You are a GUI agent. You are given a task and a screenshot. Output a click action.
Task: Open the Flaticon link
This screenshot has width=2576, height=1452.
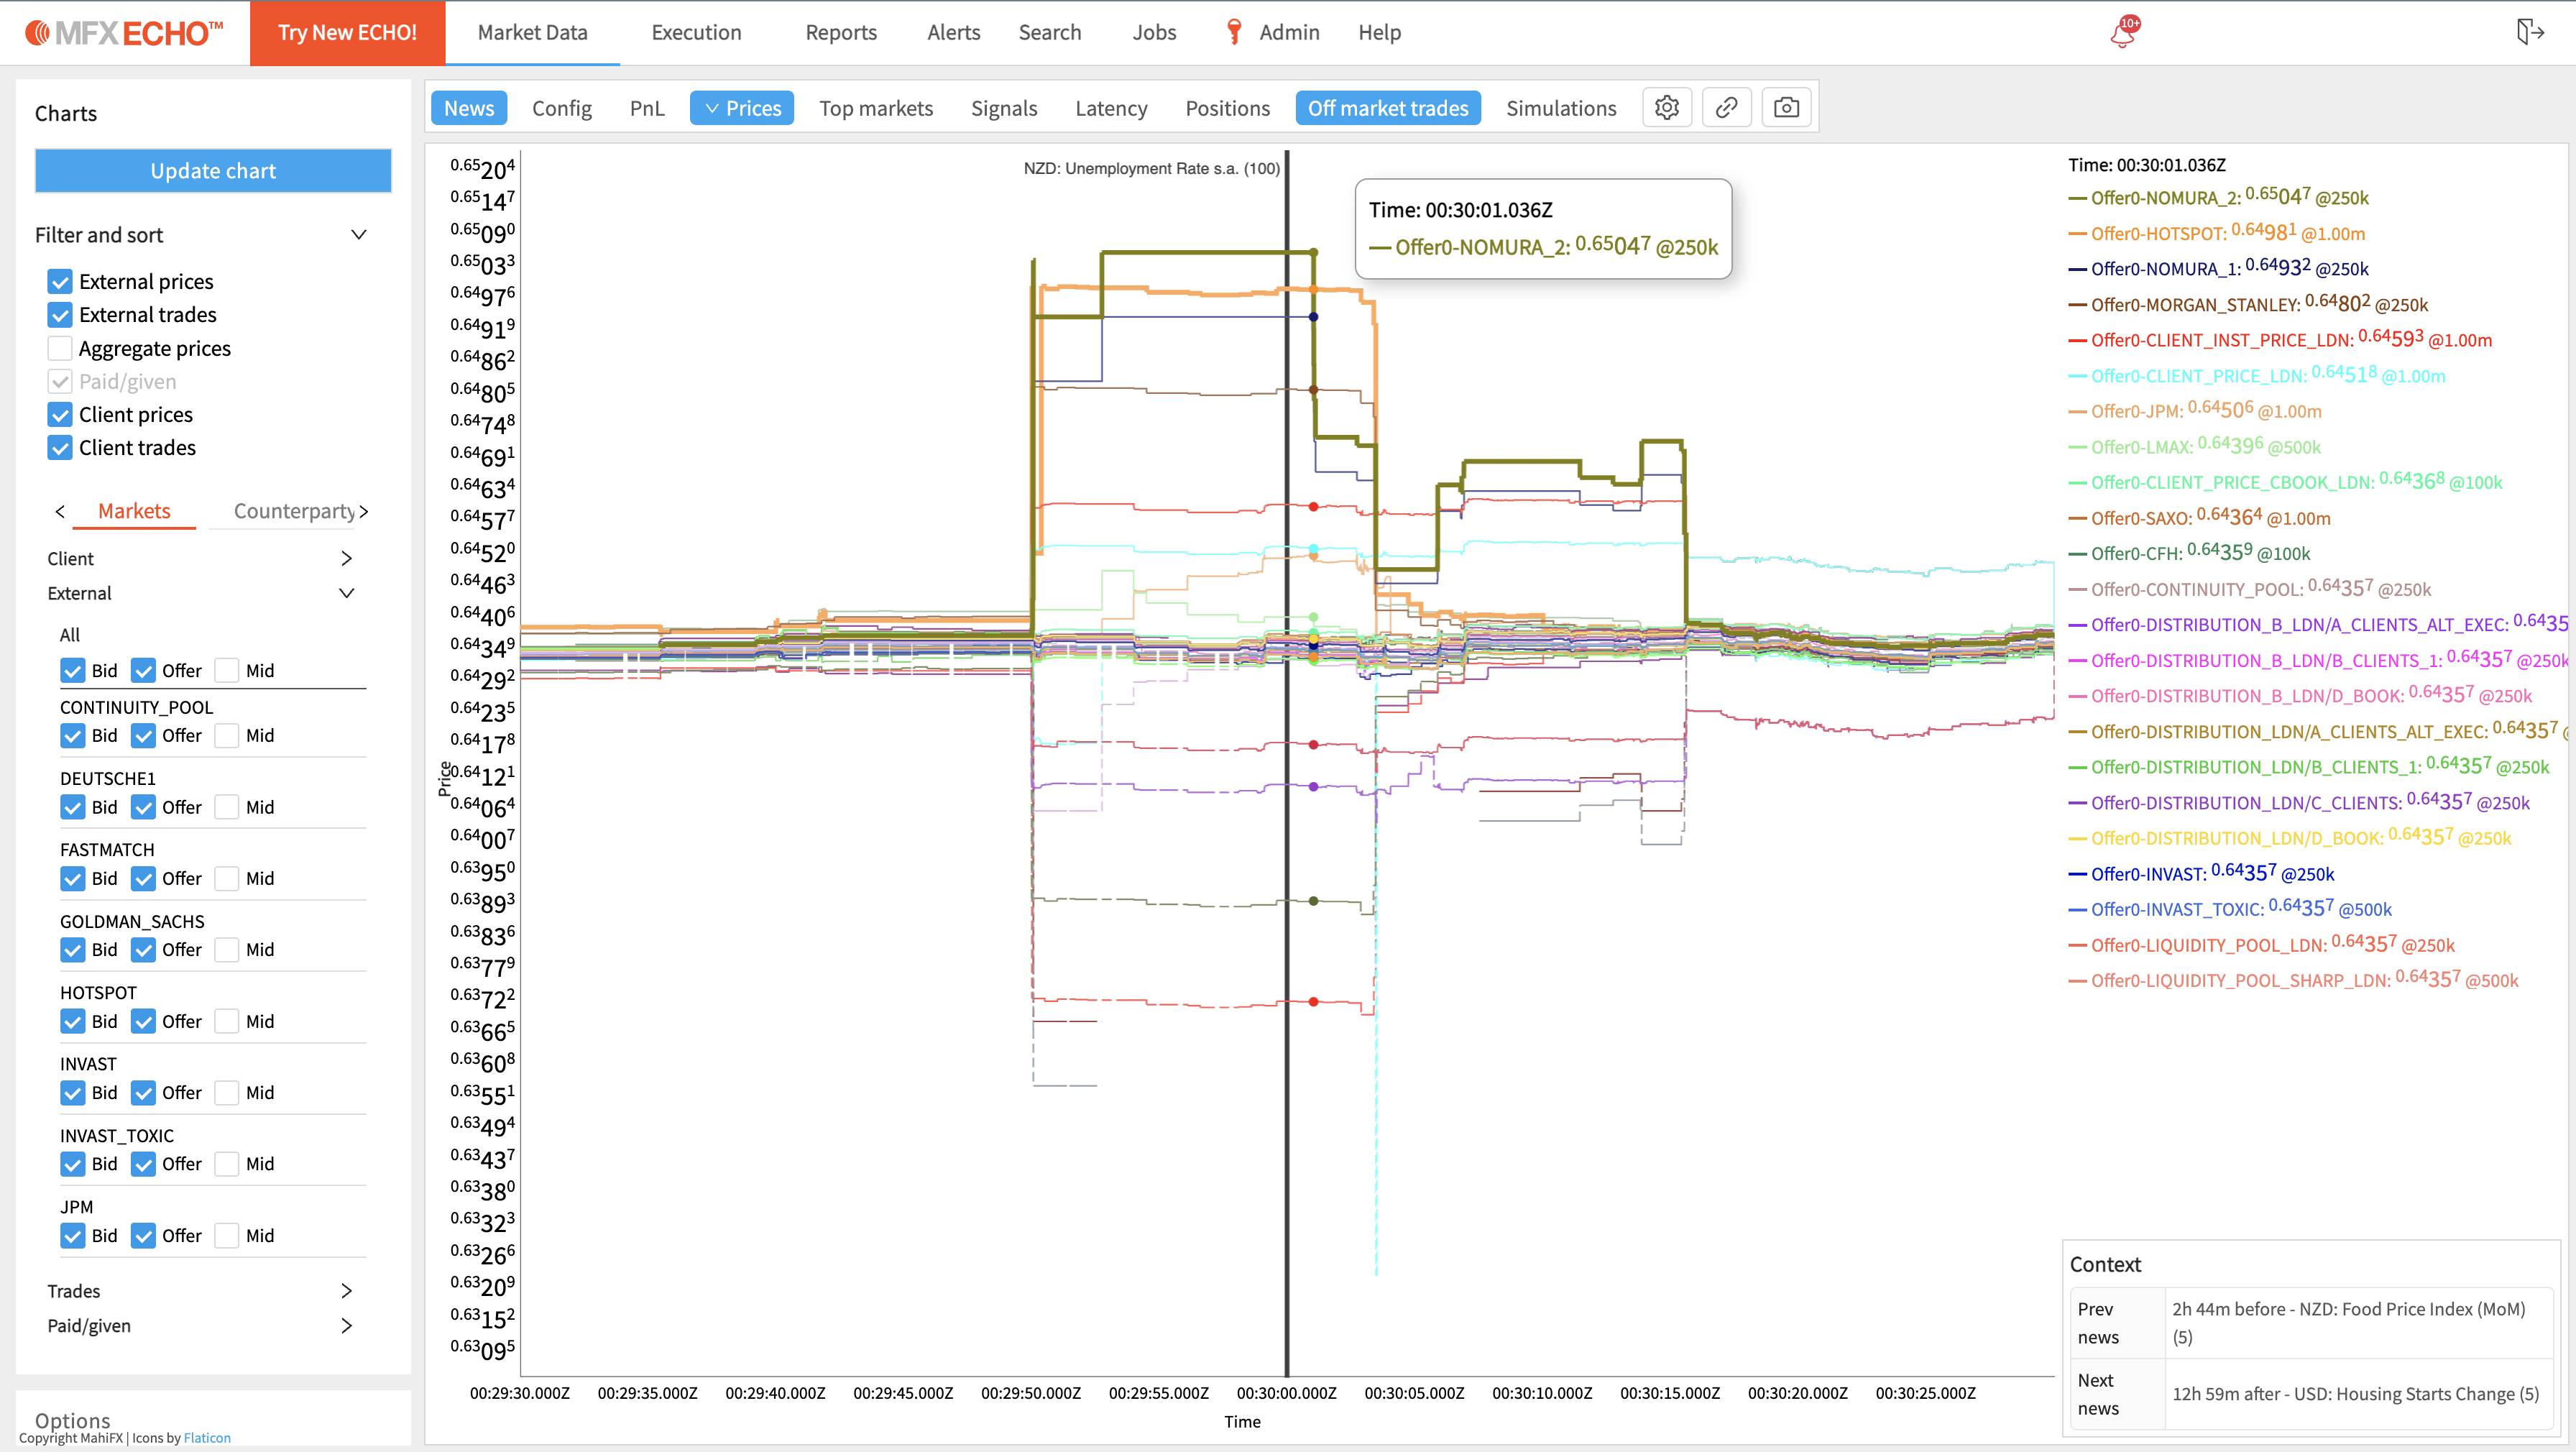[x=207, y=1438]
